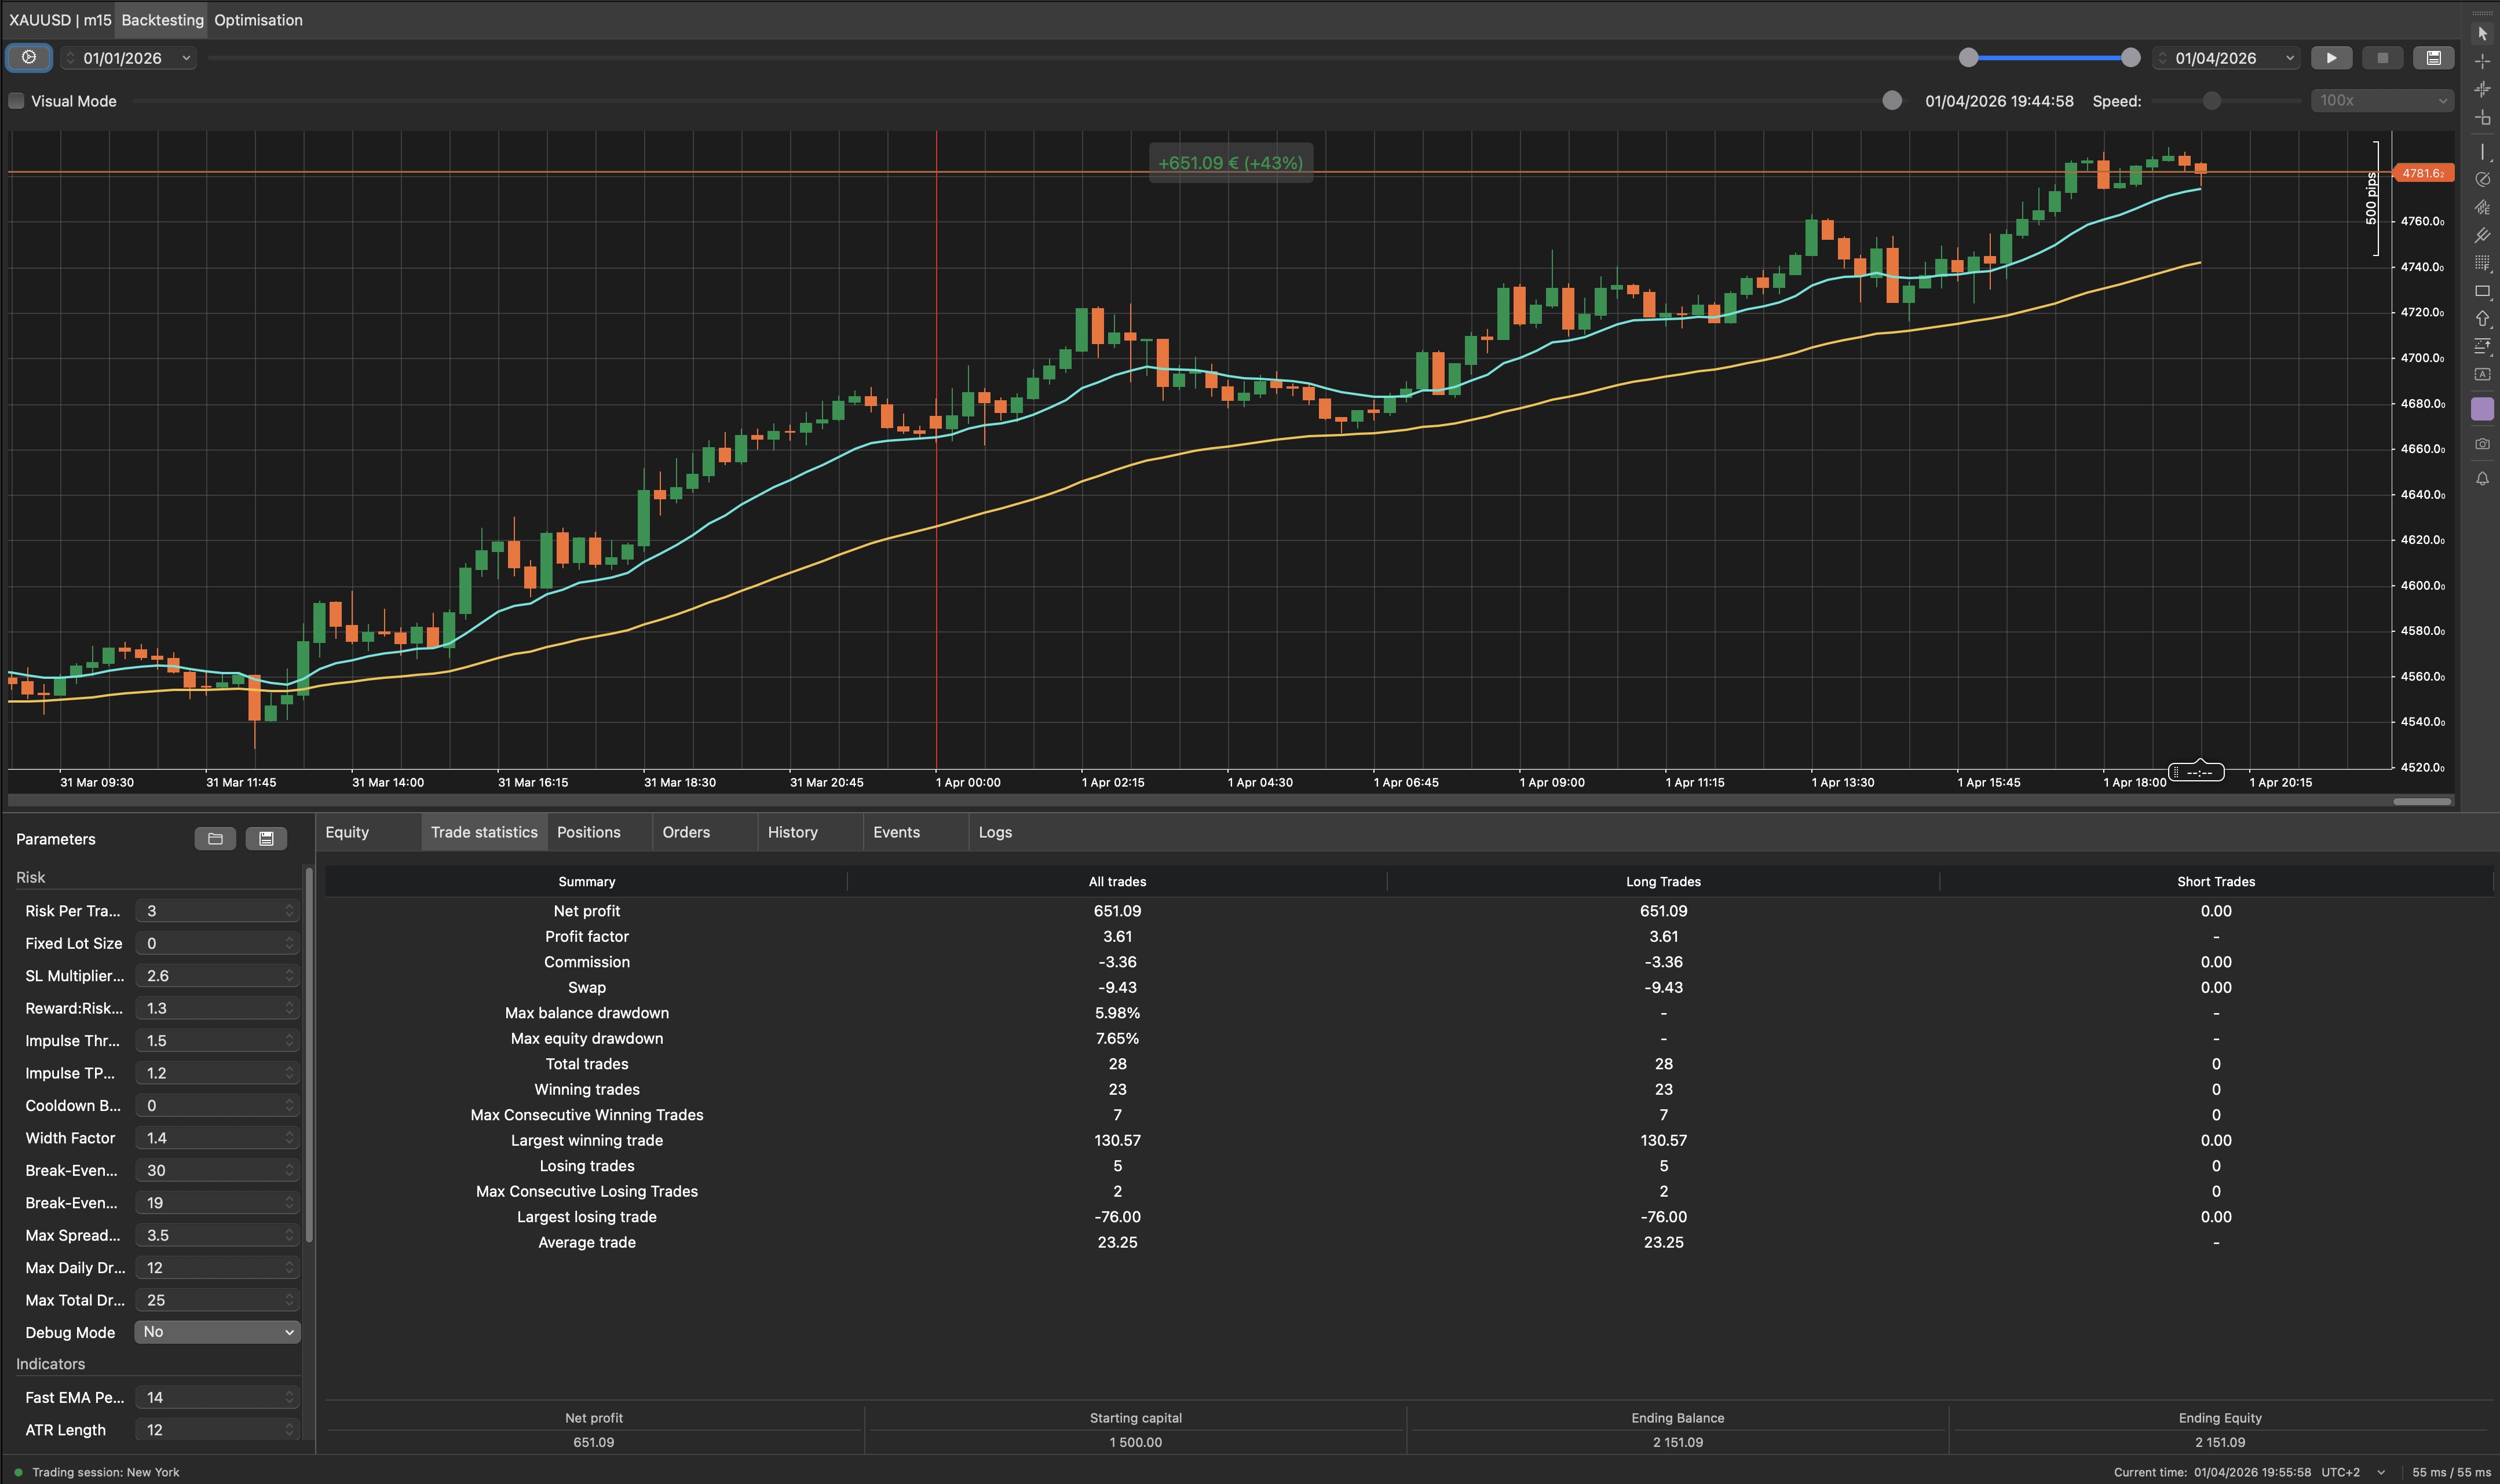
Task: Select the pointer cursor tool
Action: point(2483,34)
